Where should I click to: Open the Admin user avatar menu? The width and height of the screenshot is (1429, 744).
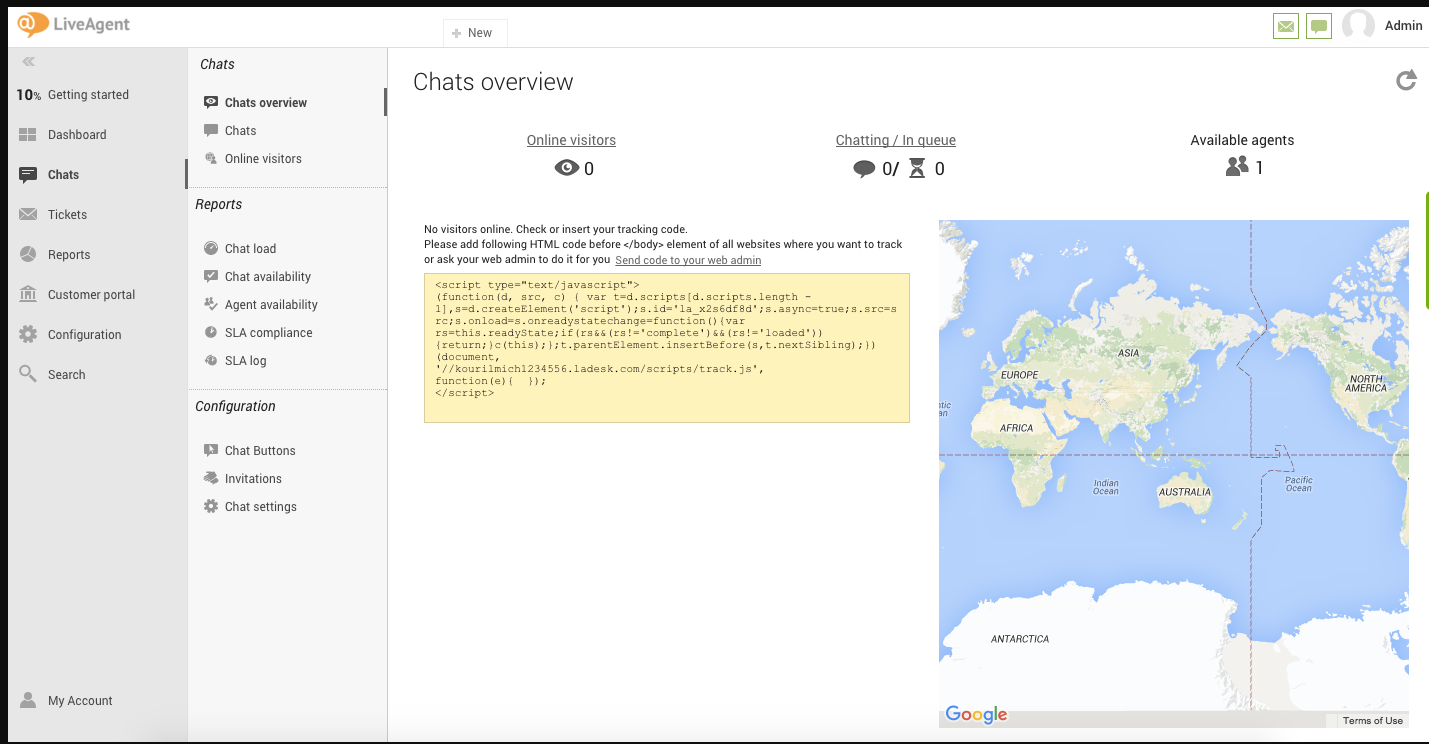tap(1358, 26)
